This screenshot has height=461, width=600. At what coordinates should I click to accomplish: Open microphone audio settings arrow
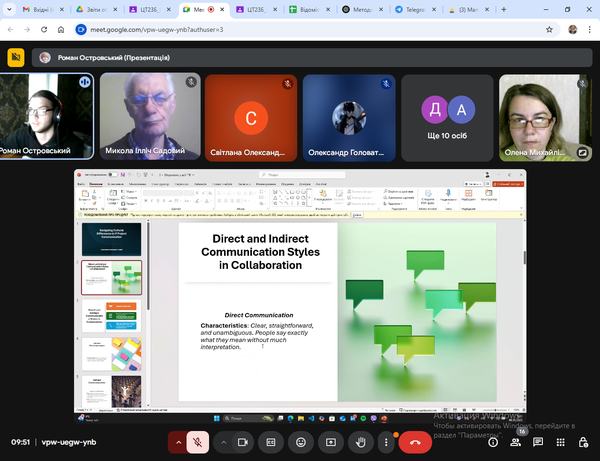(179, 441)
